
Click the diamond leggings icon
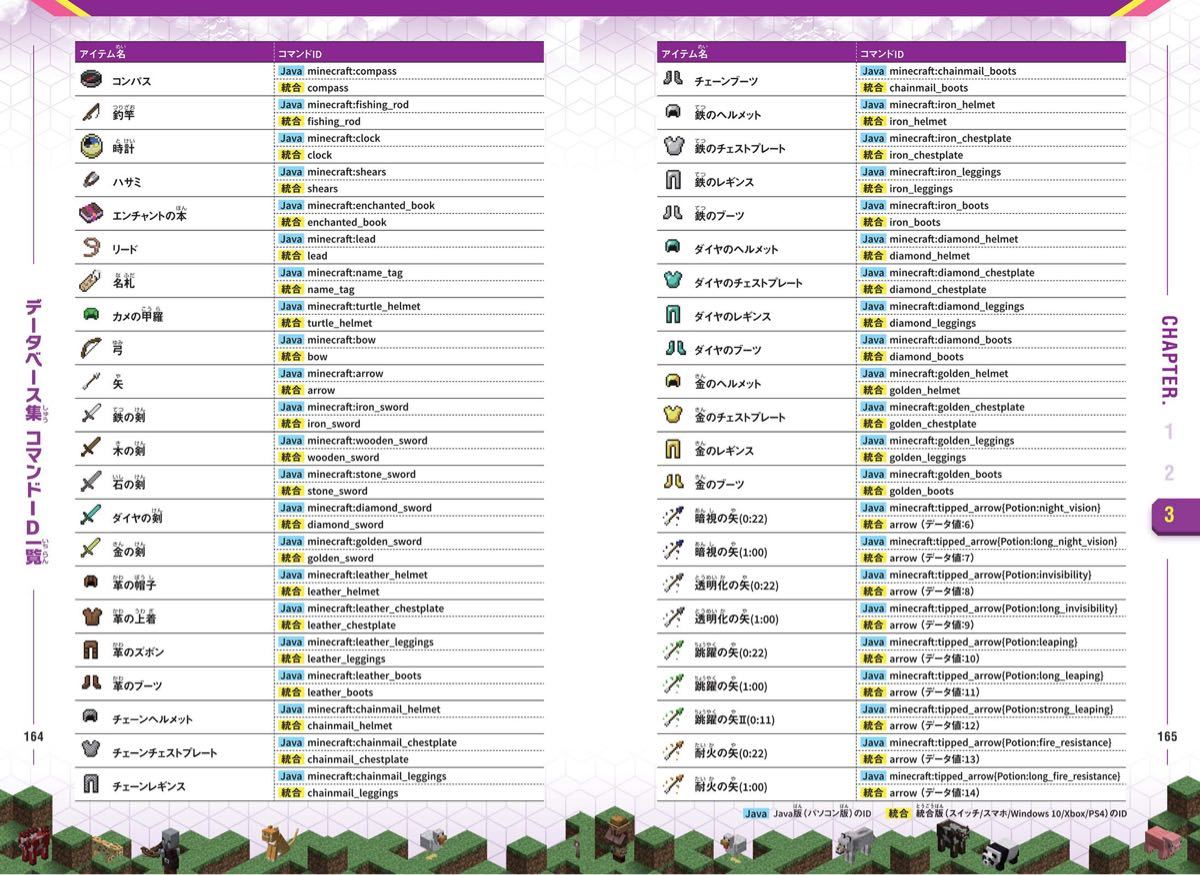click(x=672, y=315)
